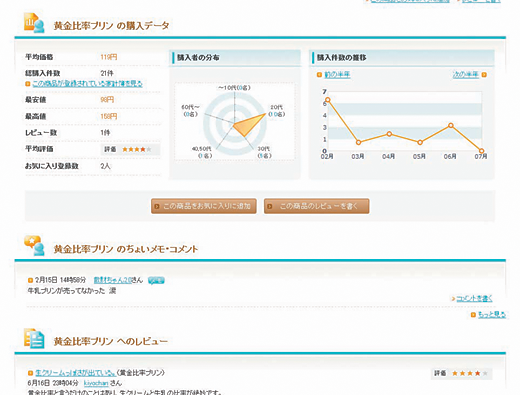Click the average price value 119円
The width and height of the screenshot is (520, 395).
tap(109, 57)
